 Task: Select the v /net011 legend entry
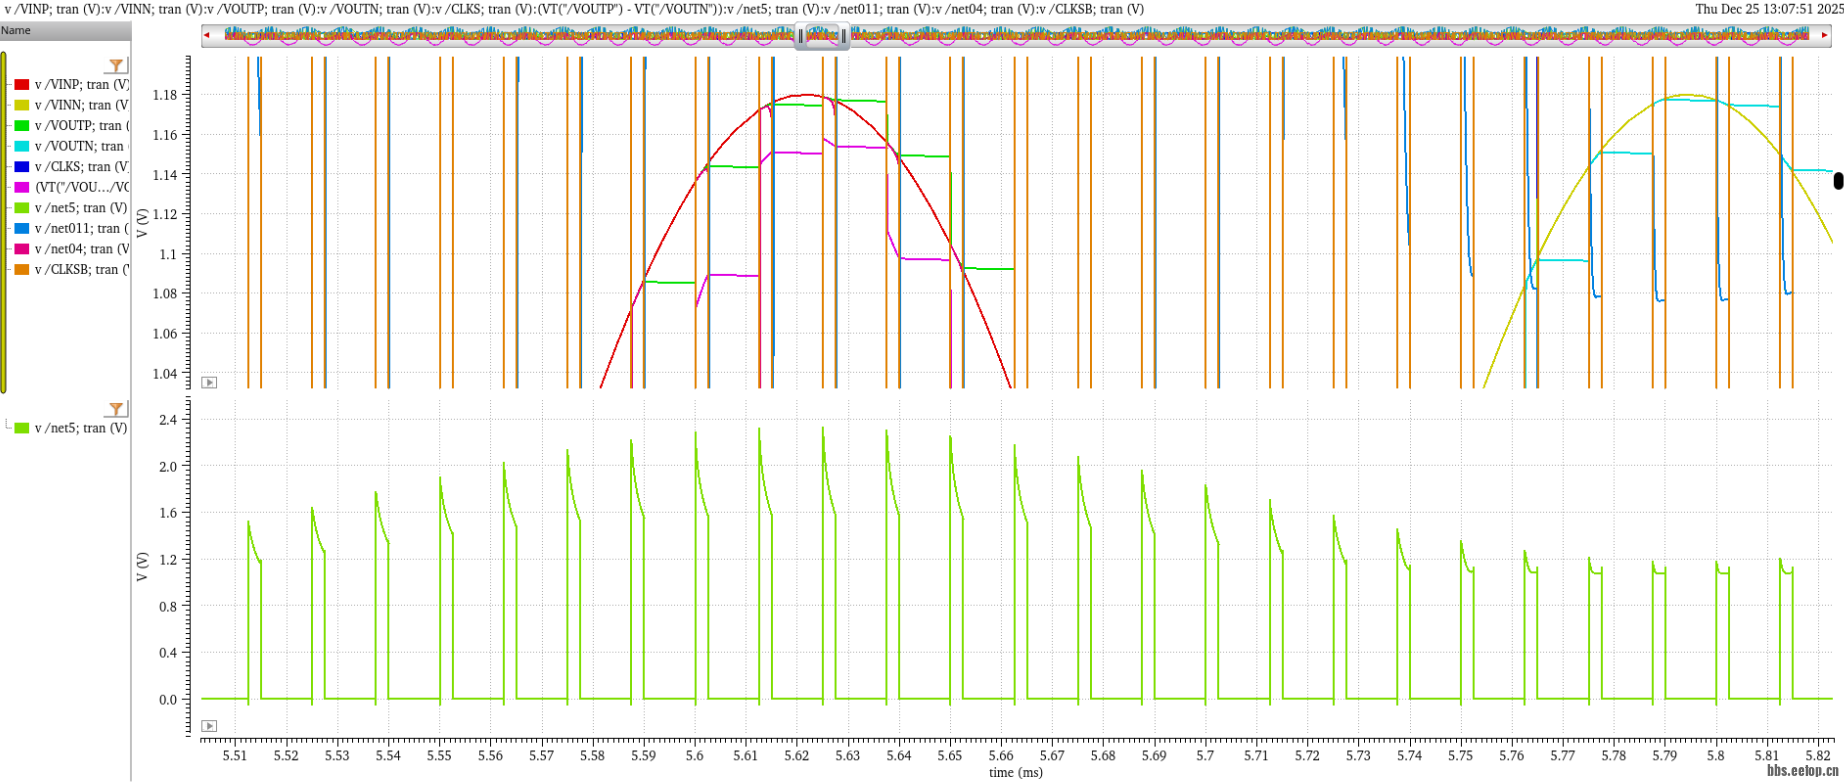point(81,229)
